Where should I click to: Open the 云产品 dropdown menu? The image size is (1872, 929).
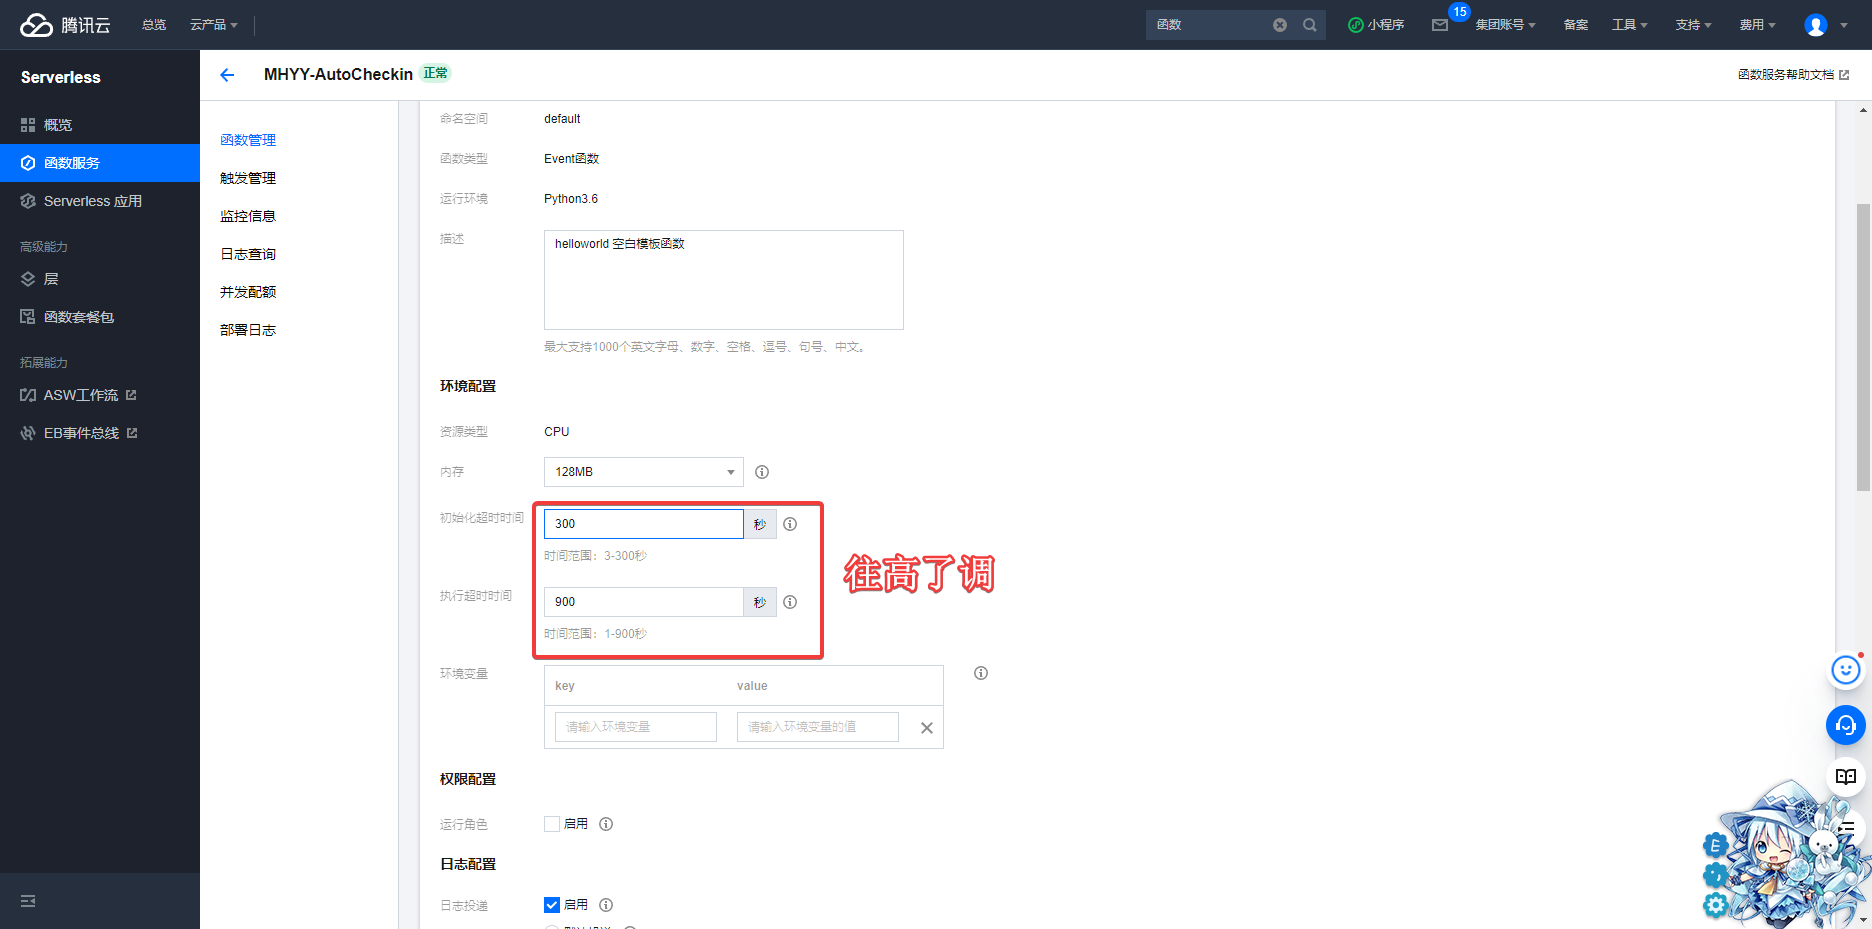(x=213, y=25)
